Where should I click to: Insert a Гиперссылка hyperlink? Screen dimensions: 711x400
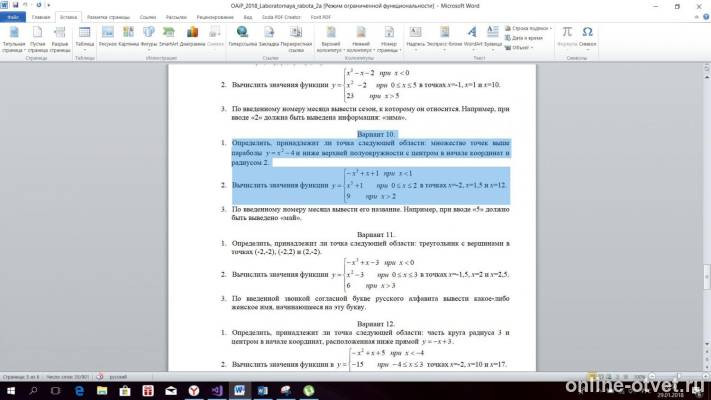click(242, 36)
